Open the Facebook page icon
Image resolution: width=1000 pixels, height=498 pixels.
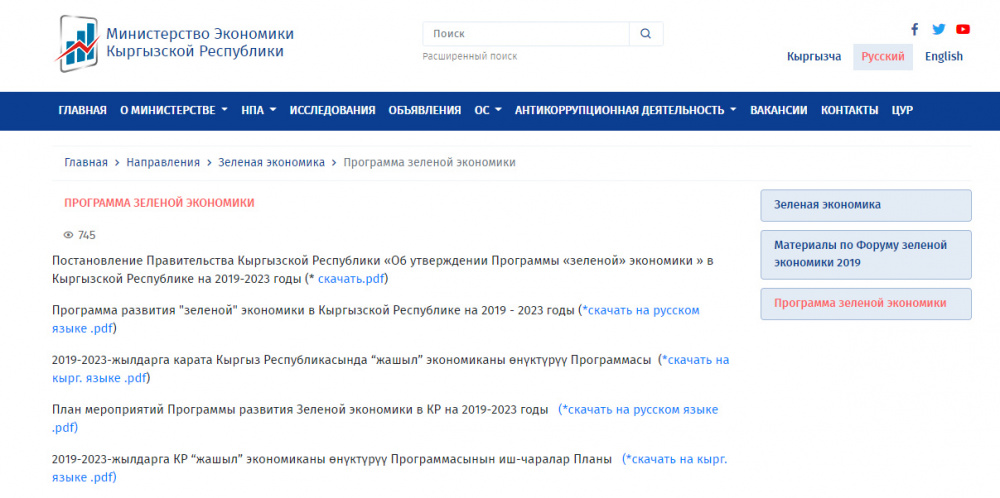click(914, 29)
